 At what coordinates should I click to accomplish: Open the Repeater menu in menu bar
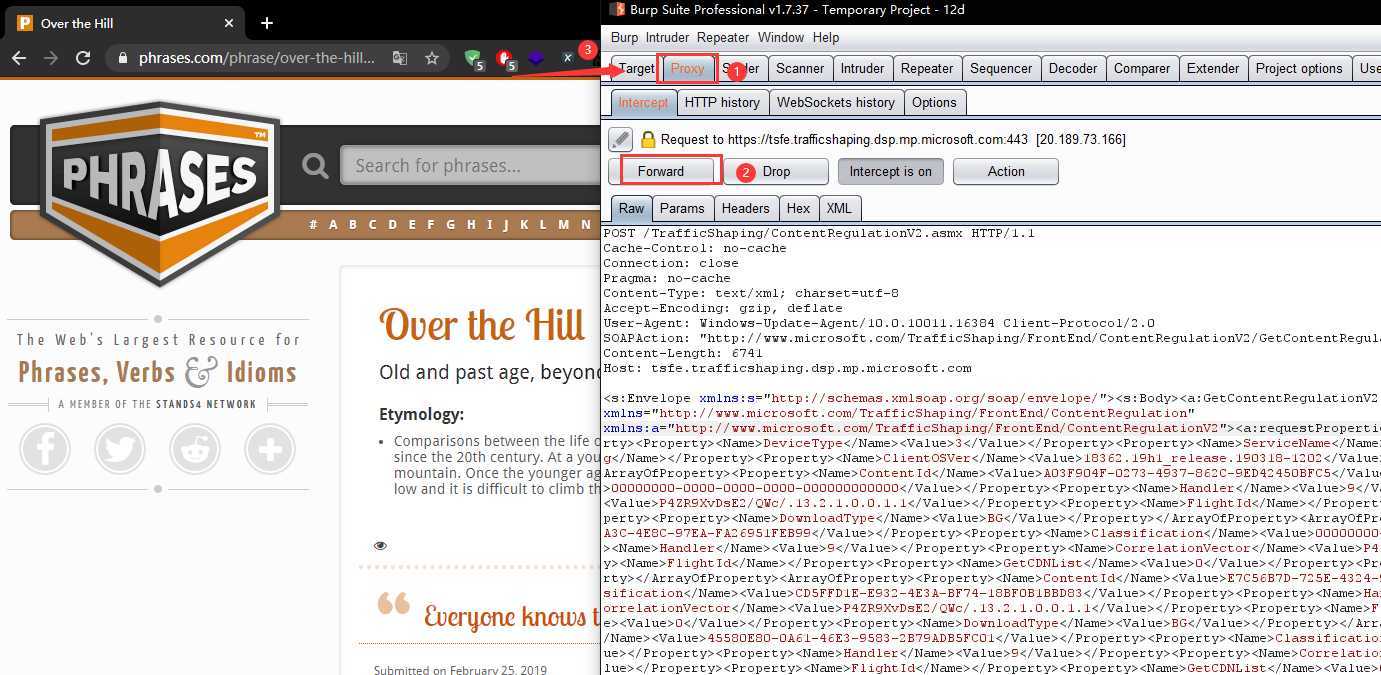point(723,37)
